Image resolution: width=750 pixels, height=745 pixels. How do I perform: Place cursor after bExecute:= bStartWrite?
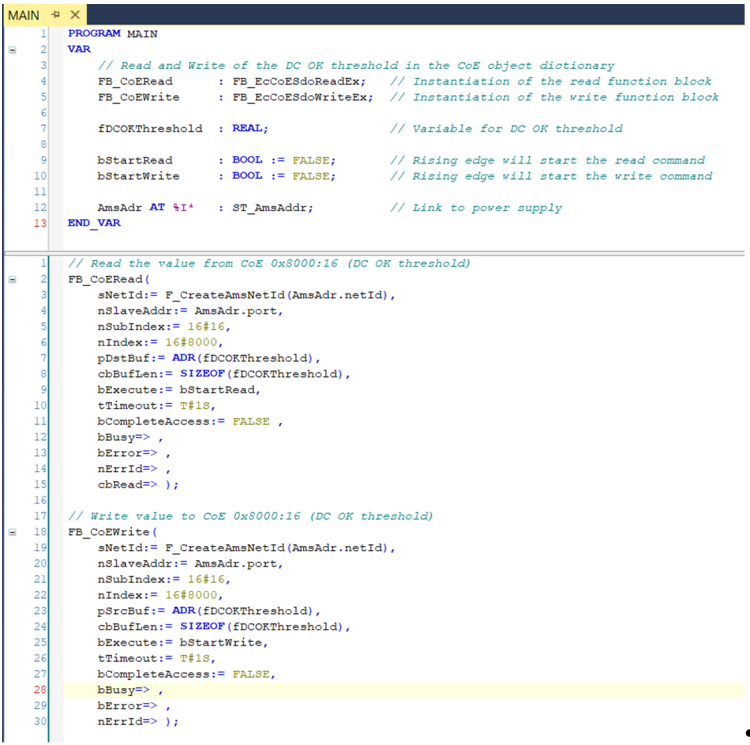tap(269, 643)
